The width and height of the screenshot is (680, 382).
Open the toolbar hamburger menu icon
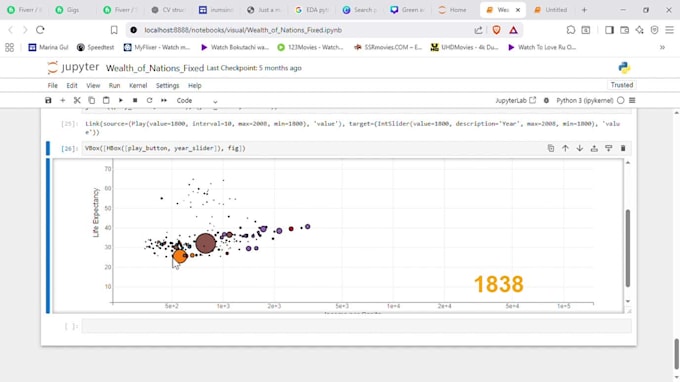[x=632, y=100]
